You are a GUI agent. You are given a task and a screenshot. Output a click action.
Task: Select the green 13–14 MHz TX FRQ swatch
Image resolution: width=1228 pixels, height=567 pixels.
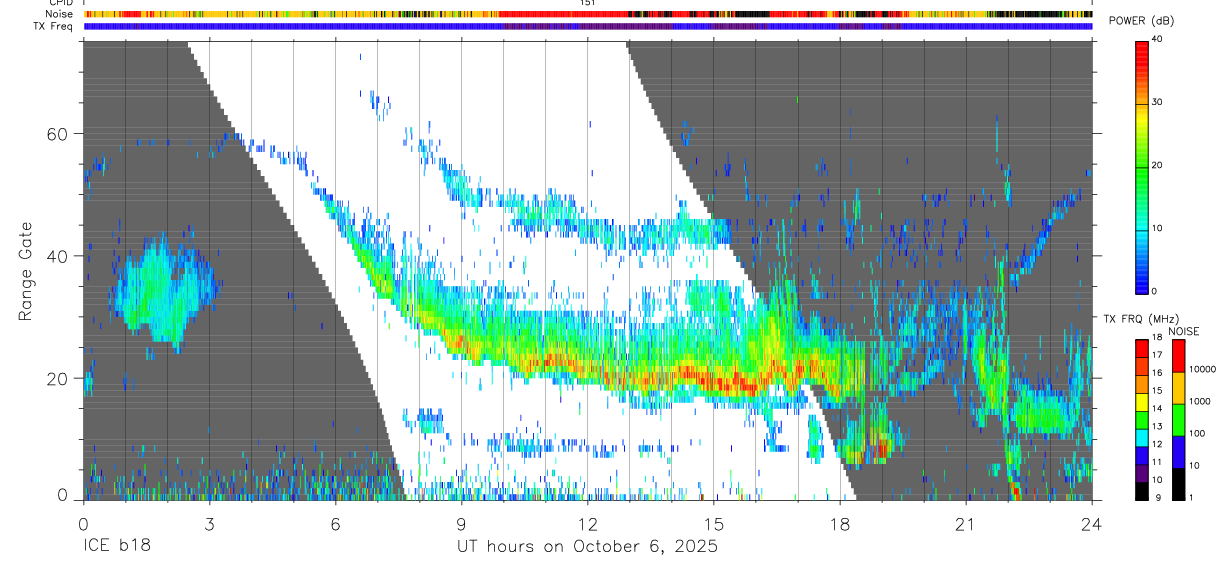point(1141,420)
